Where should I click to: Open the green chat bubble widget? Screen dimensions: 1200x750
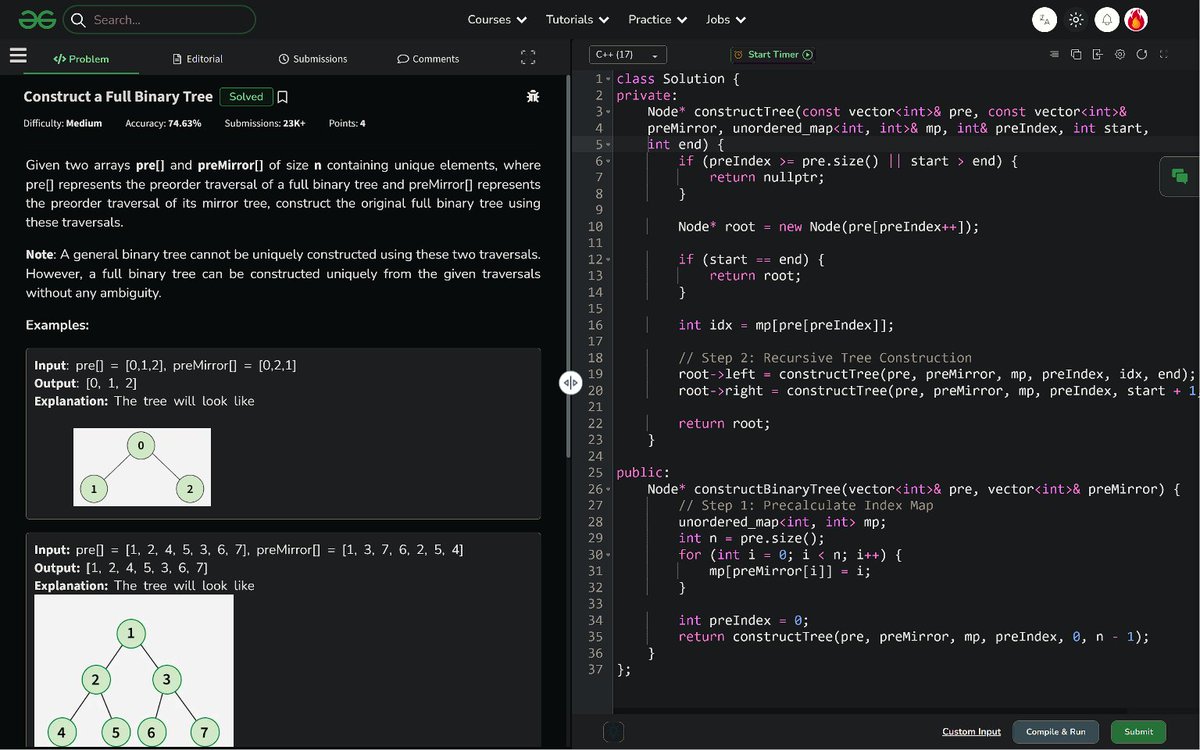click(1180, 177)
